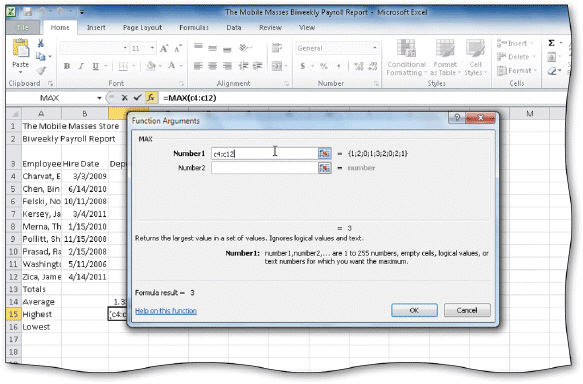Click the Center alignment icon

tap(212, 66)
